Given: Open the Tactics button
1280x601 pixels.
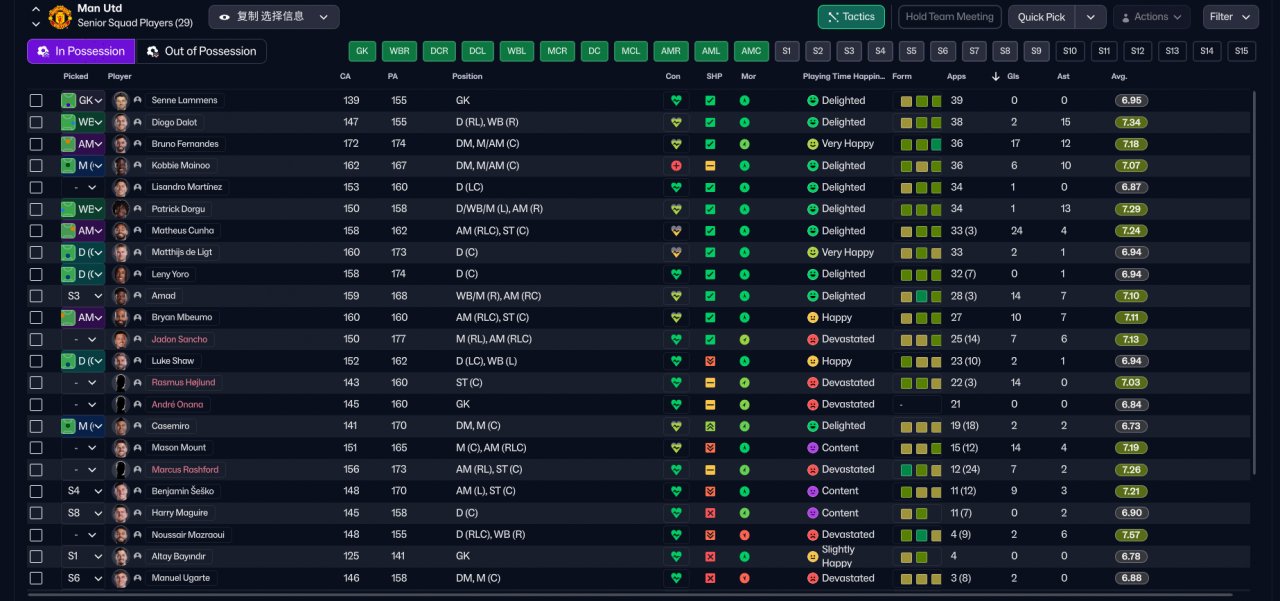Looking at the screenshot, I should pyautogui.click(x=852, y=17).
